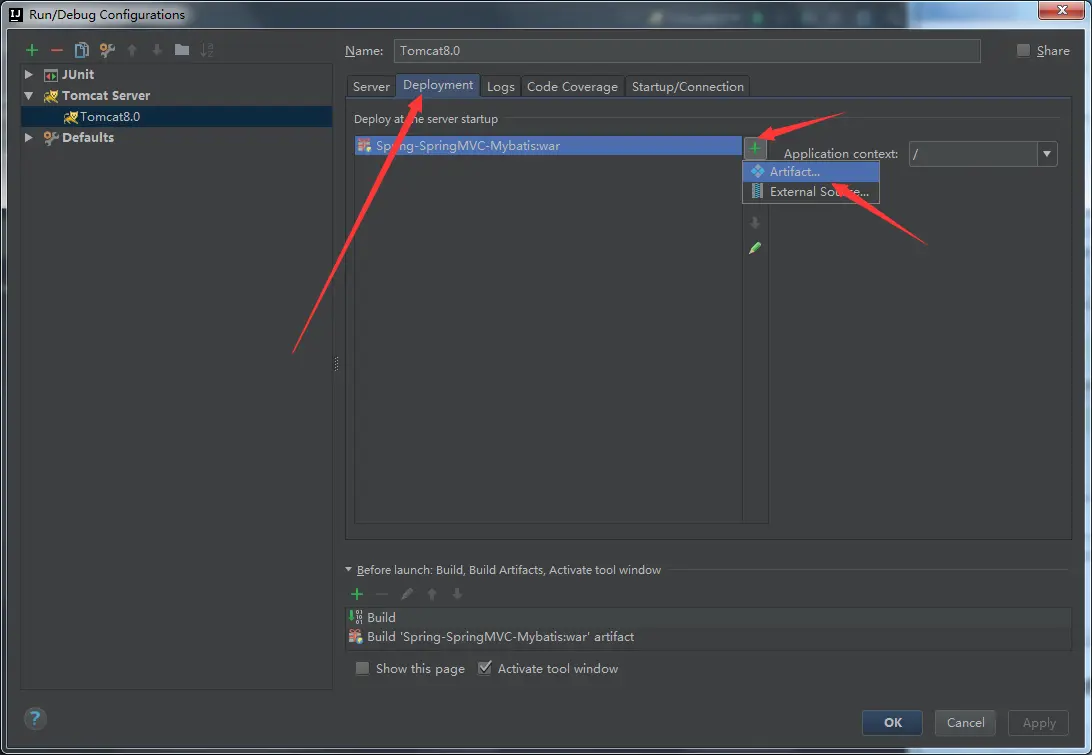Click the JUnit label in tree
This screenshot has height=755, width=1092.
click(78, 75)
